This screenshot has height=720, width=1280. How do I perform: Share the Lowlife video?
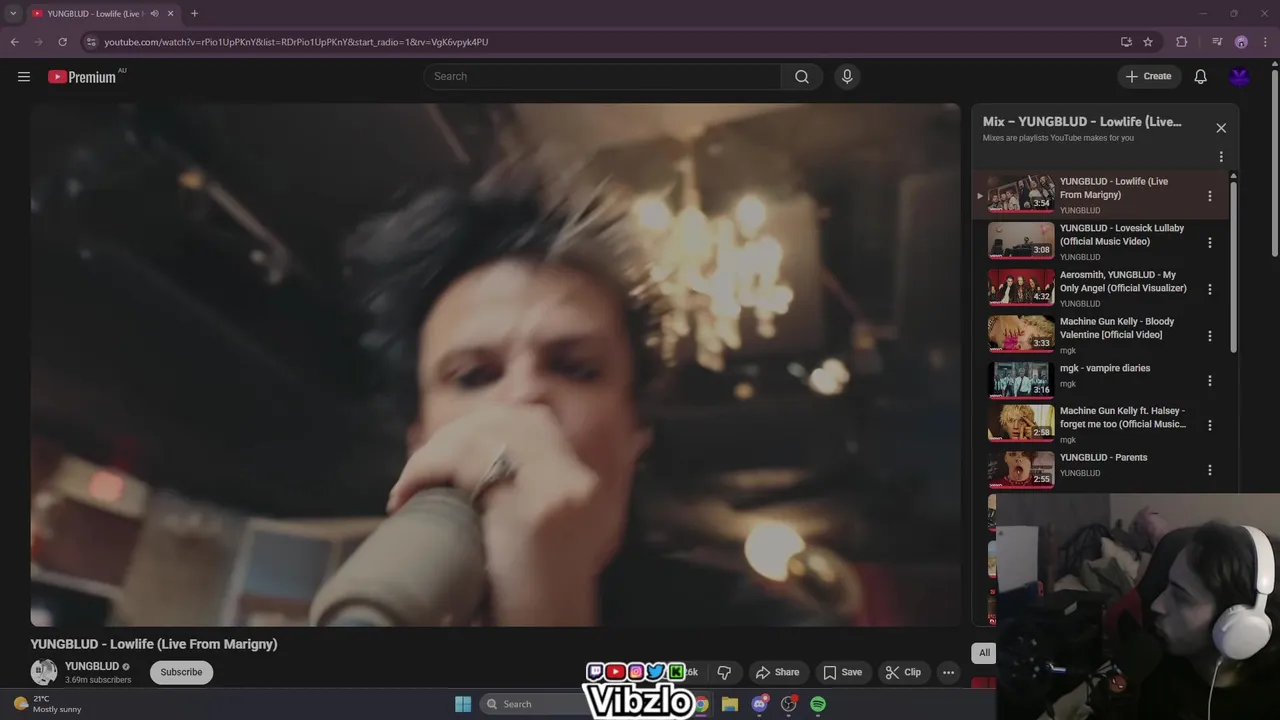[778, 672]
